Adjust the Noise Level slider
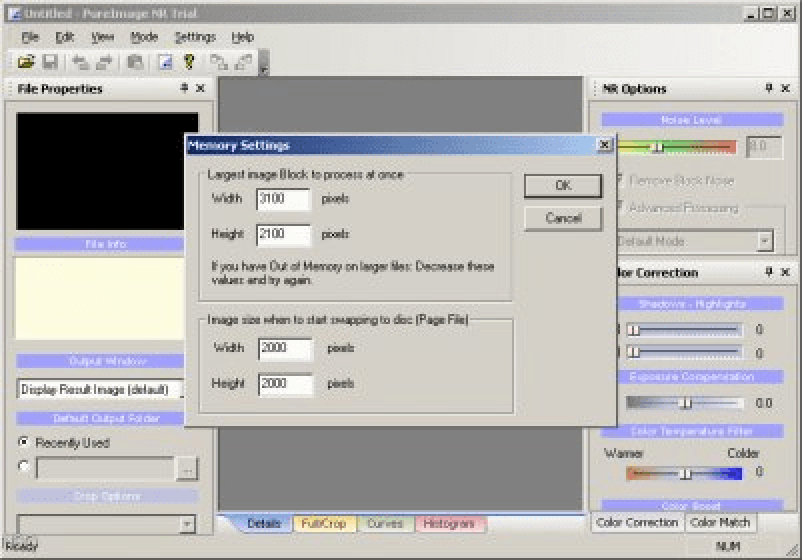Screen dimensions: 802x560 pyautogui.click(x=659, y=147)
